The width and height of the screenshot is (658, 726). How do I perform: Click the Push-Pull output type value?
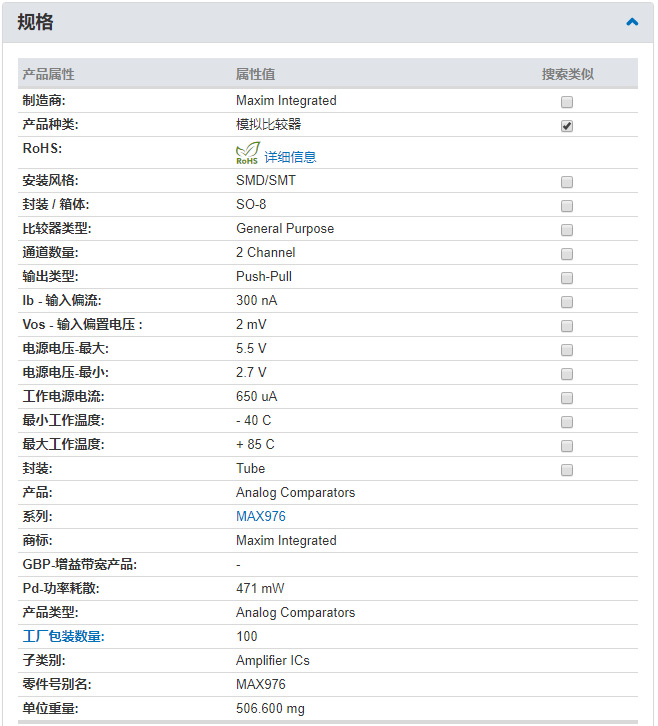pos(264,276)
